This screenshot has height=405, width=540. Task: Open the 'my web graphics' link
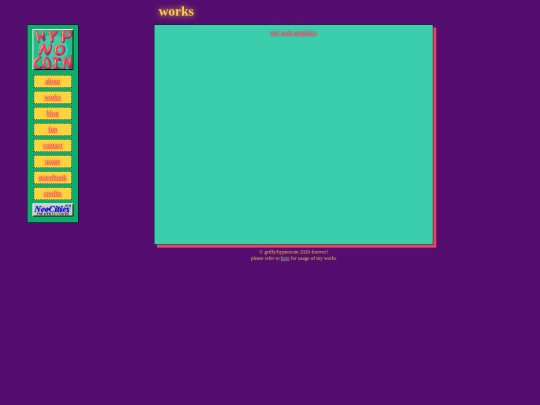[293, 33]
